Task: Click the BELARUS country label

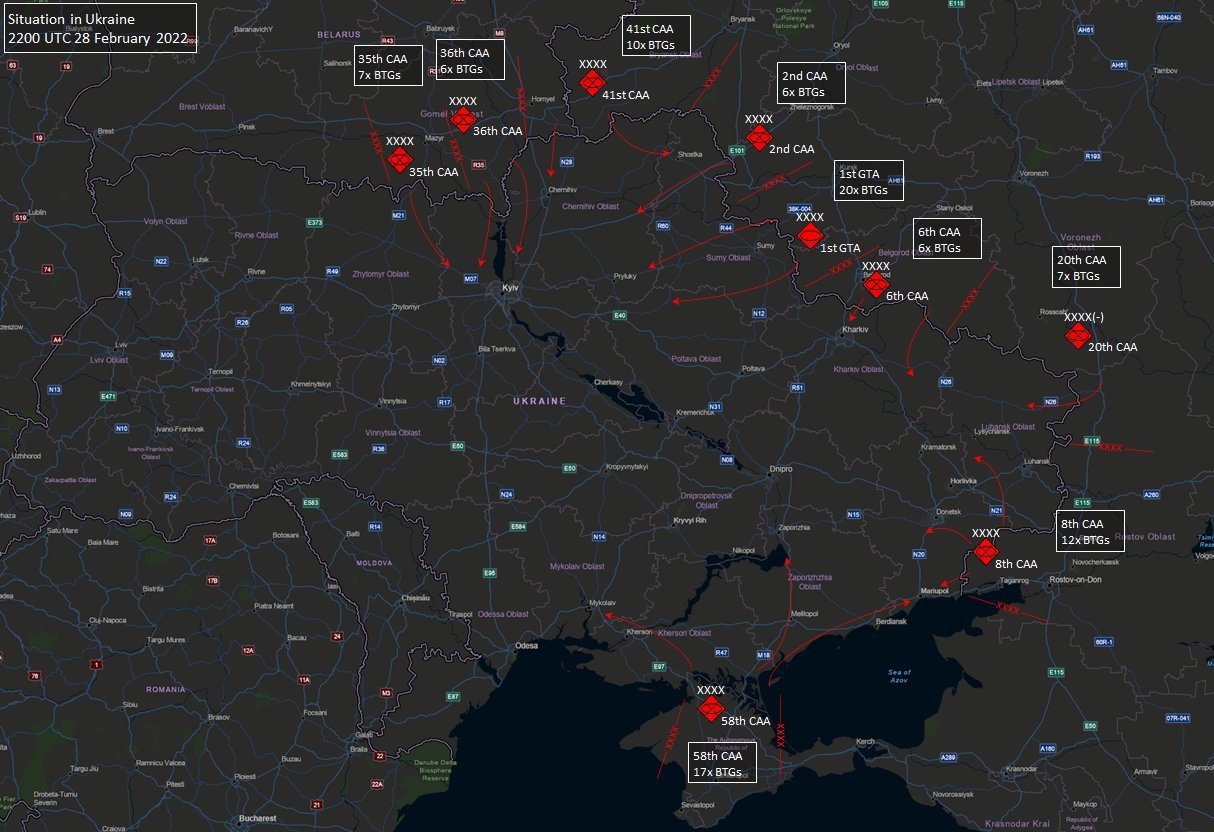Action: point(338,34)
